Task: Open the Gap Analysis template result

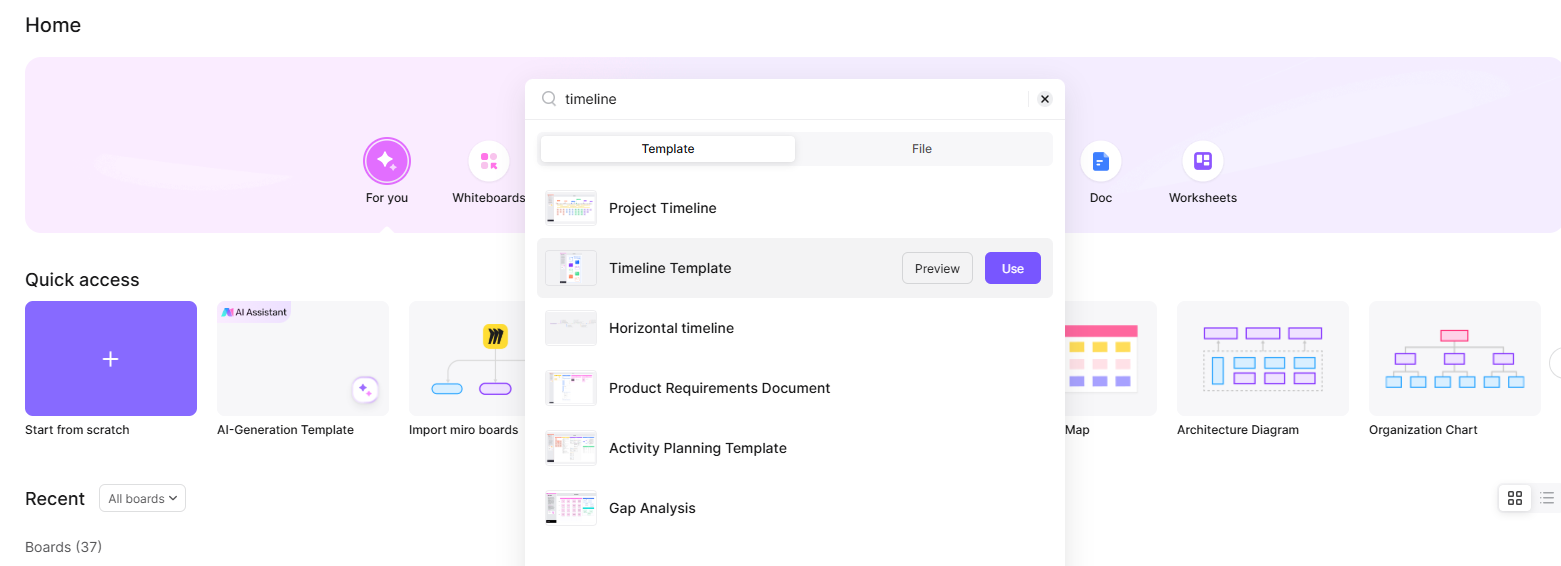Action: 795,508
